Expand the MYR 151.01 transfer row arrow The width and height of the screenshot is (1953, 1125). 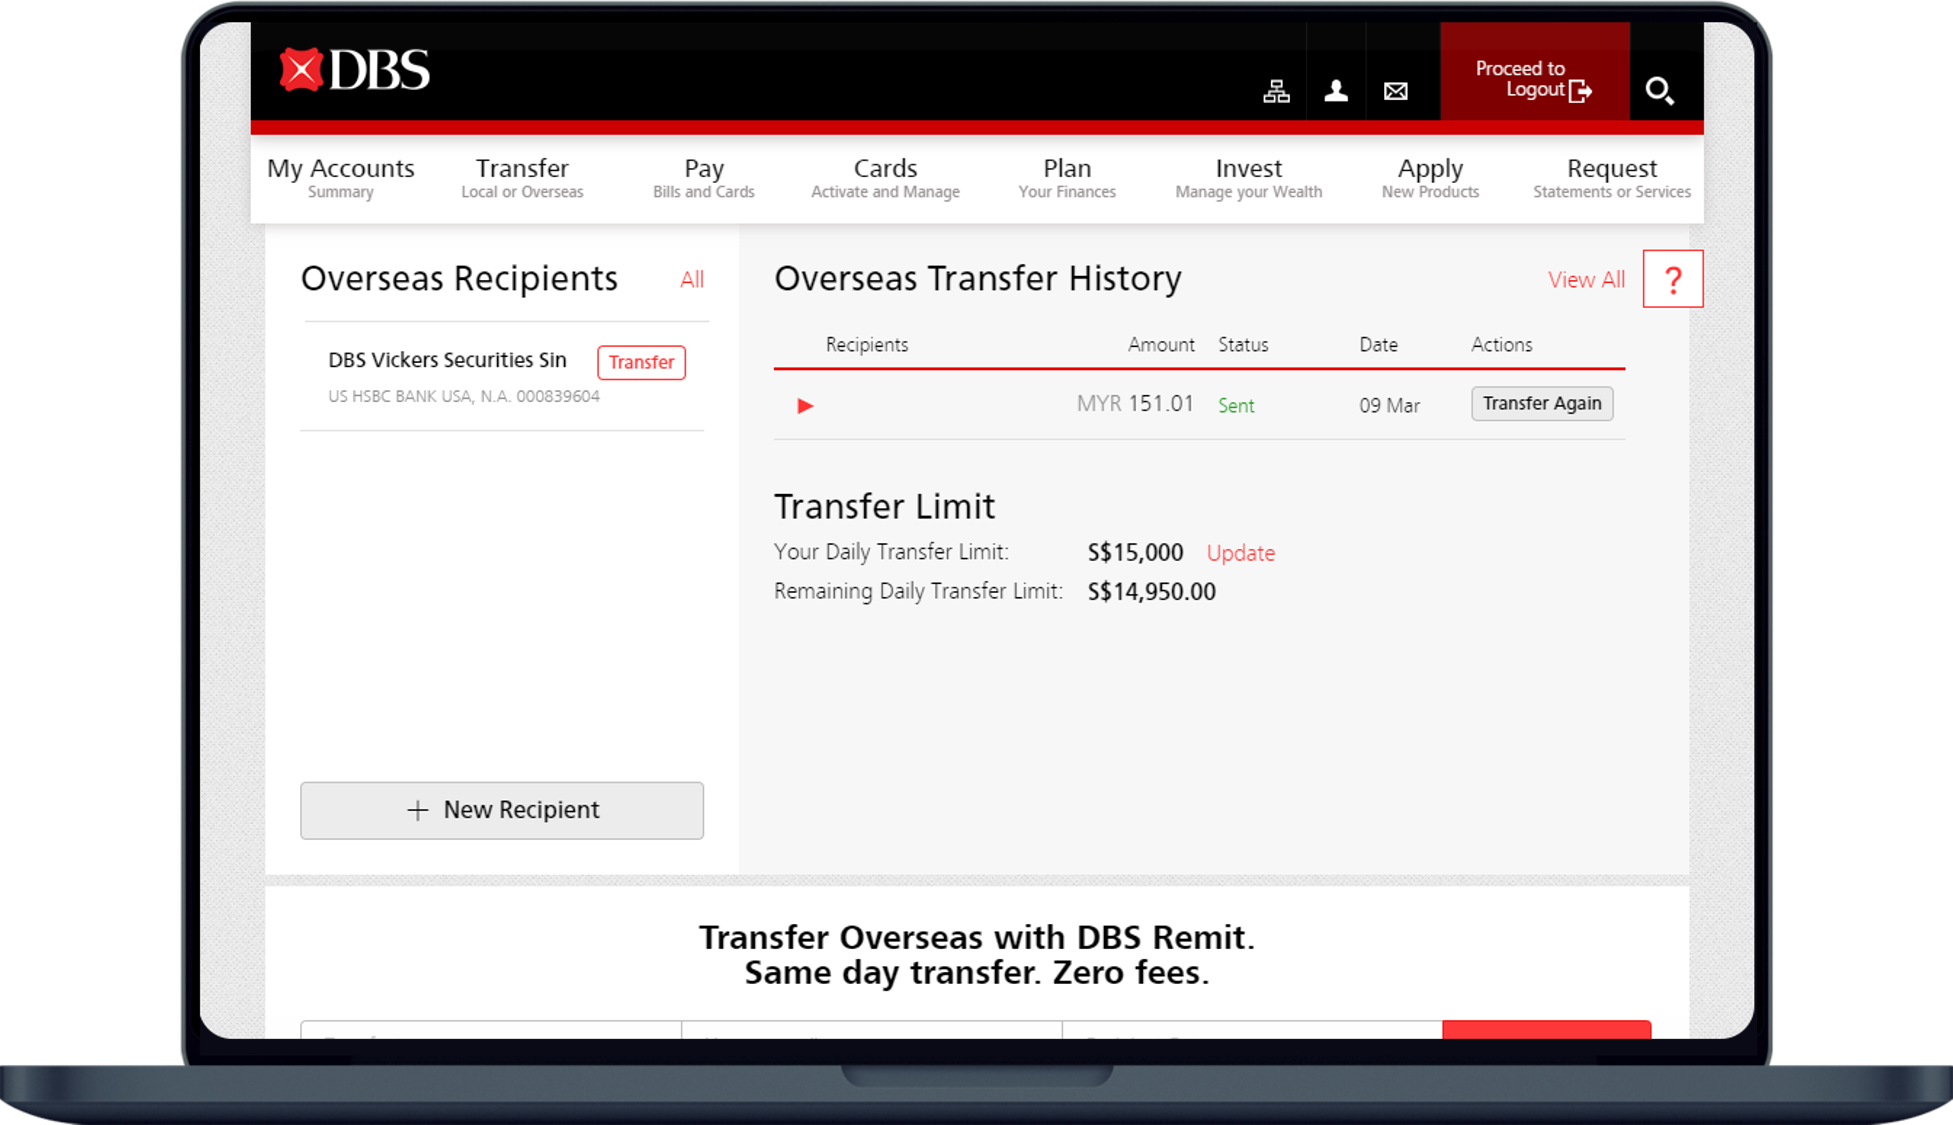[x=805, y=406]
